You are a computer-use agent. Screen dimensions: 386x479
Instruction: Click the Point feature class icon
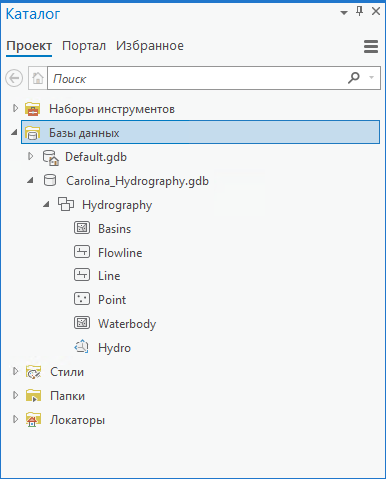click(82, 299)
